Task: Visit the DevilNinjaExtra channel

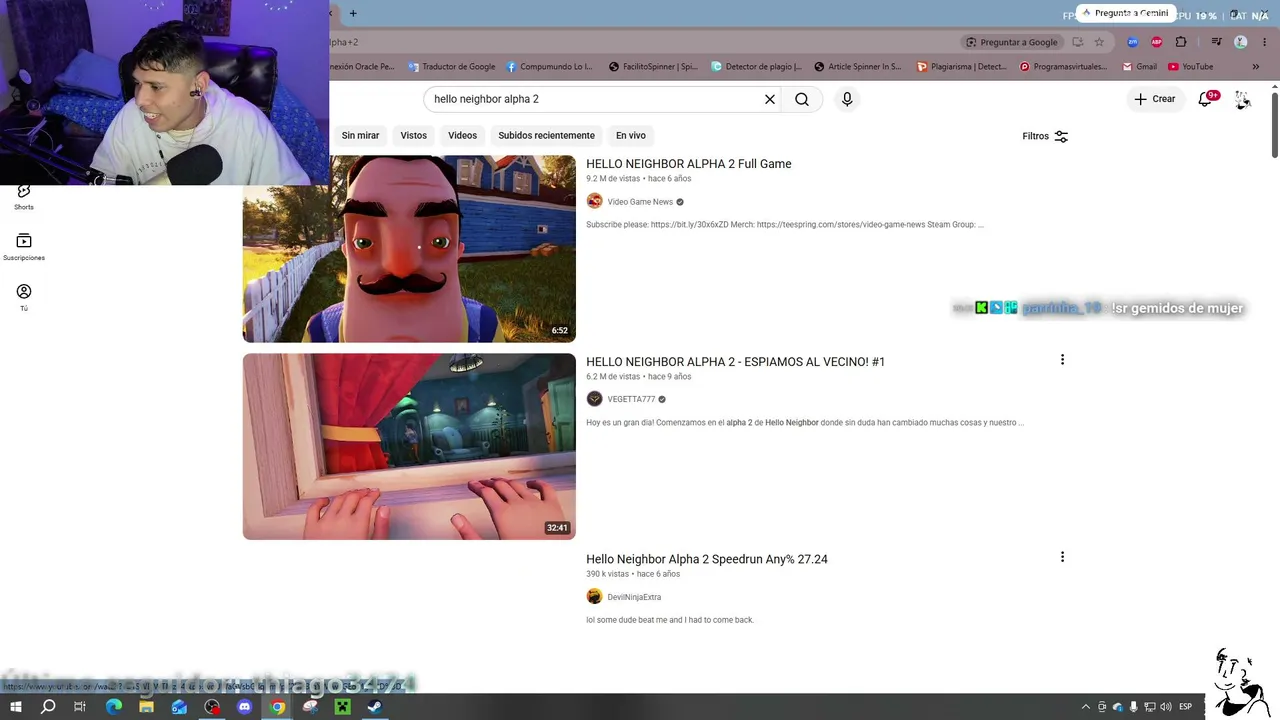Action: (x=634, y=597)
